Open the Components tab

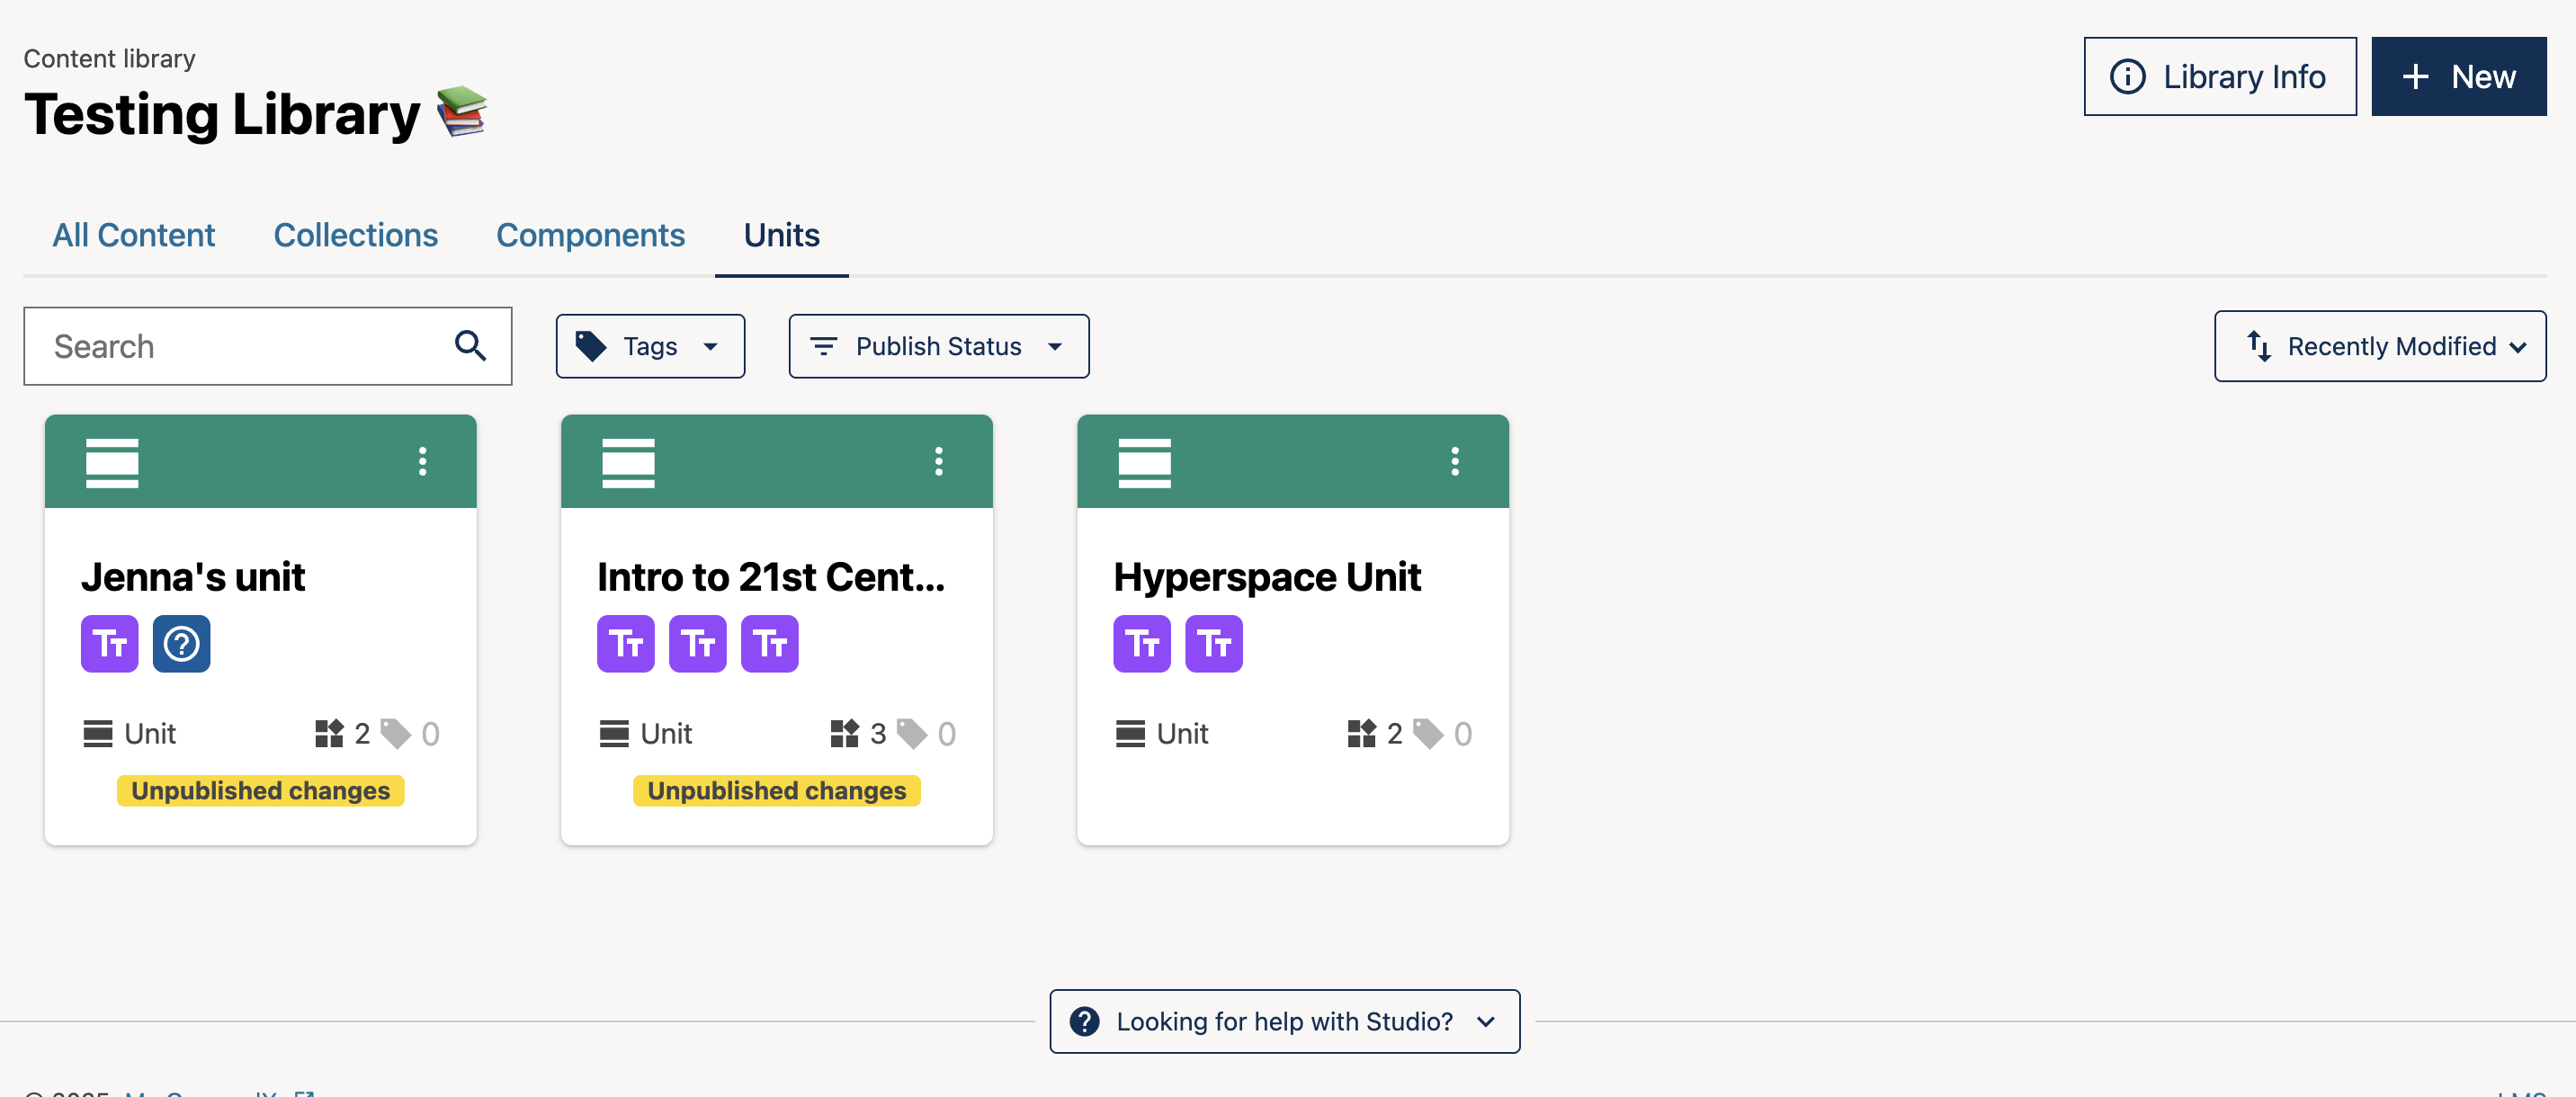tap(590, 235)
